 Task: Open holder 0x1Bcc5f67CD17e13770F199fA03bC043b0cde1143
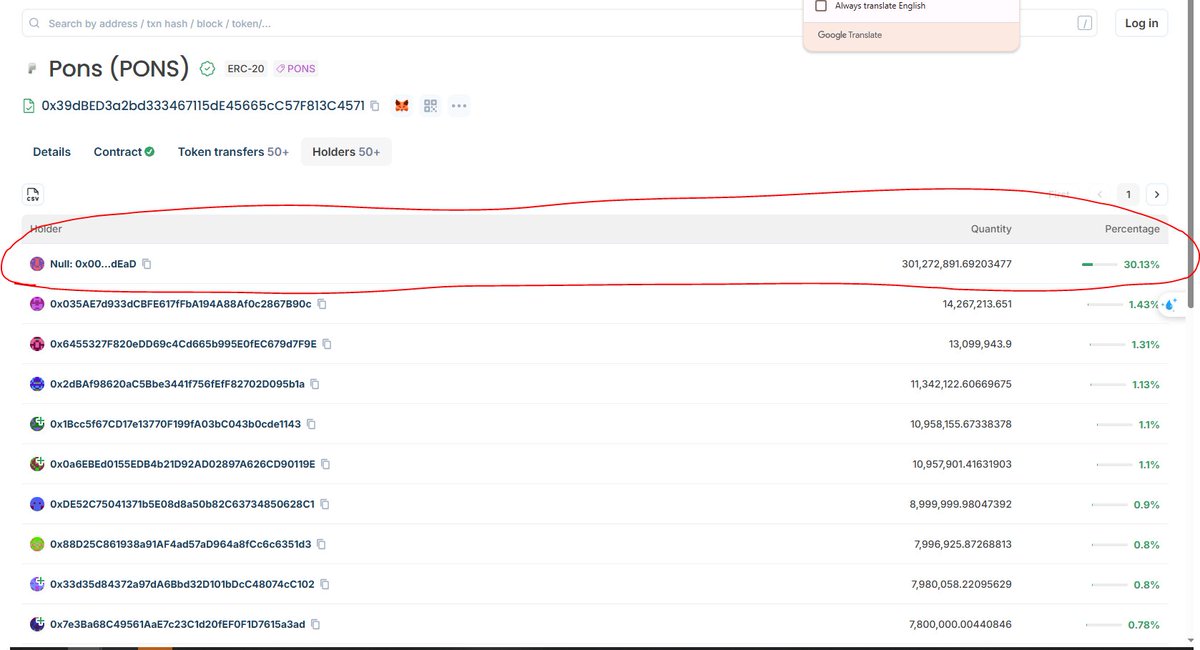coord(175,424)
